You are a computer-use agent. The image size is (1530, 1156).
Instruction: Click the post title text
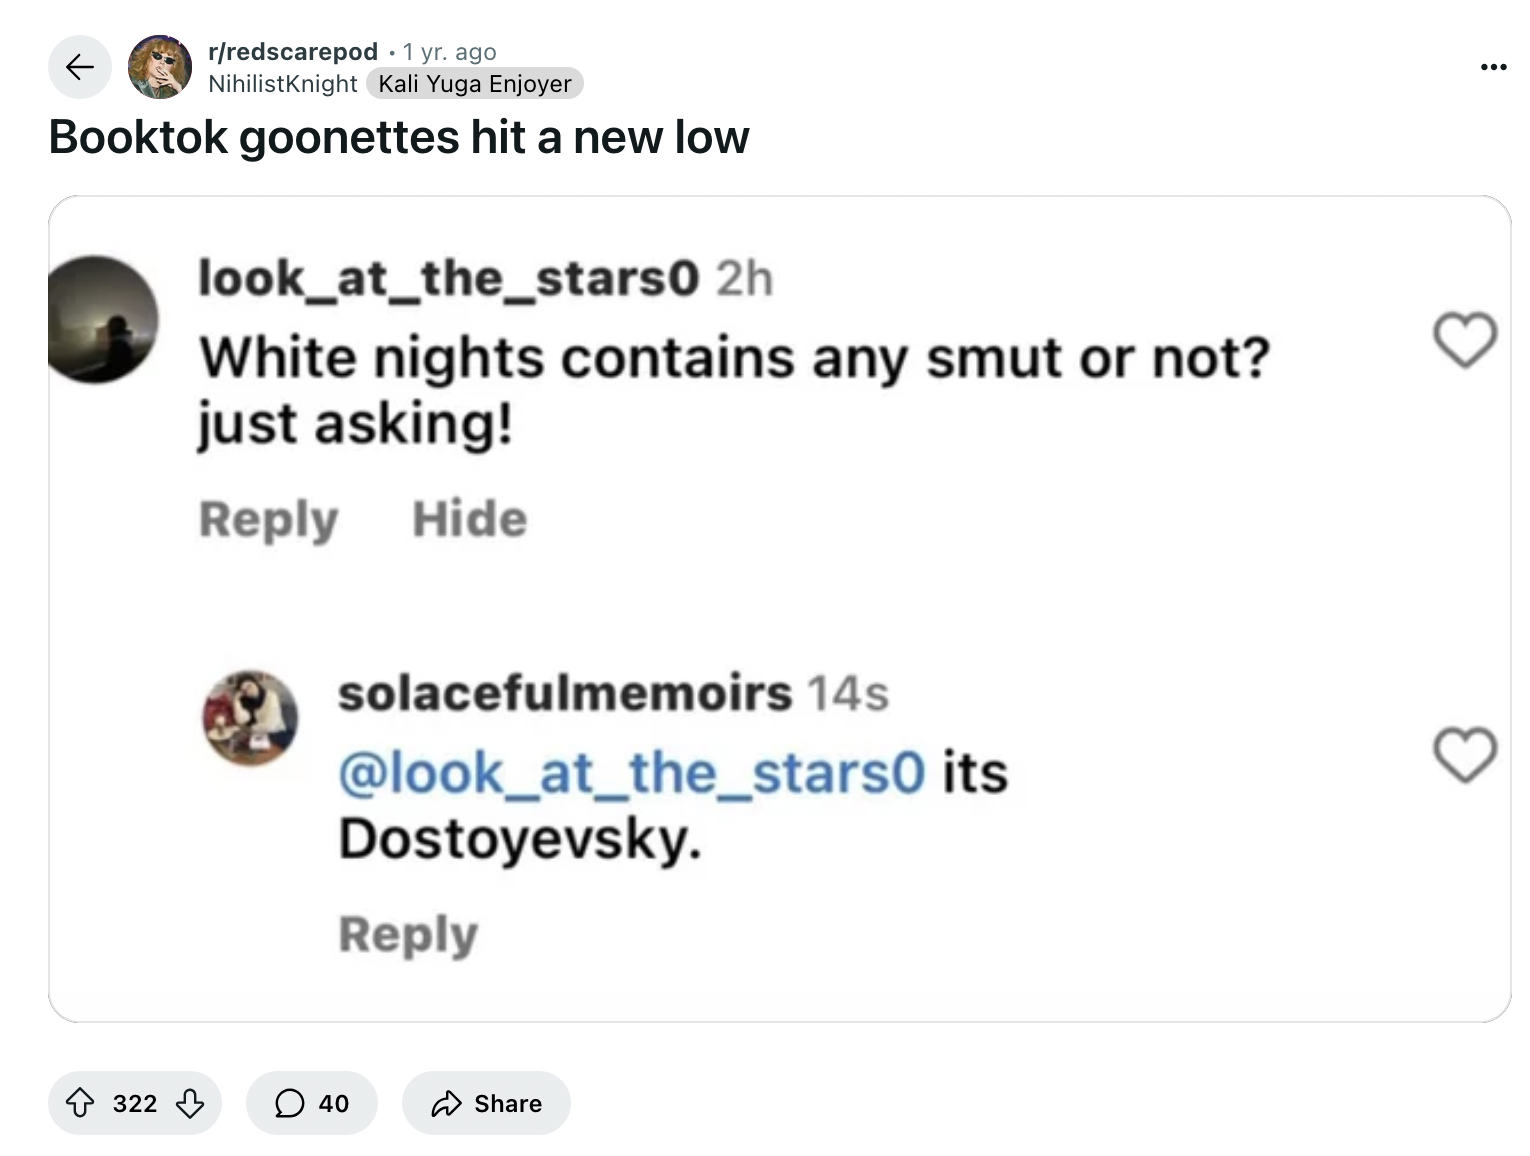399,137
